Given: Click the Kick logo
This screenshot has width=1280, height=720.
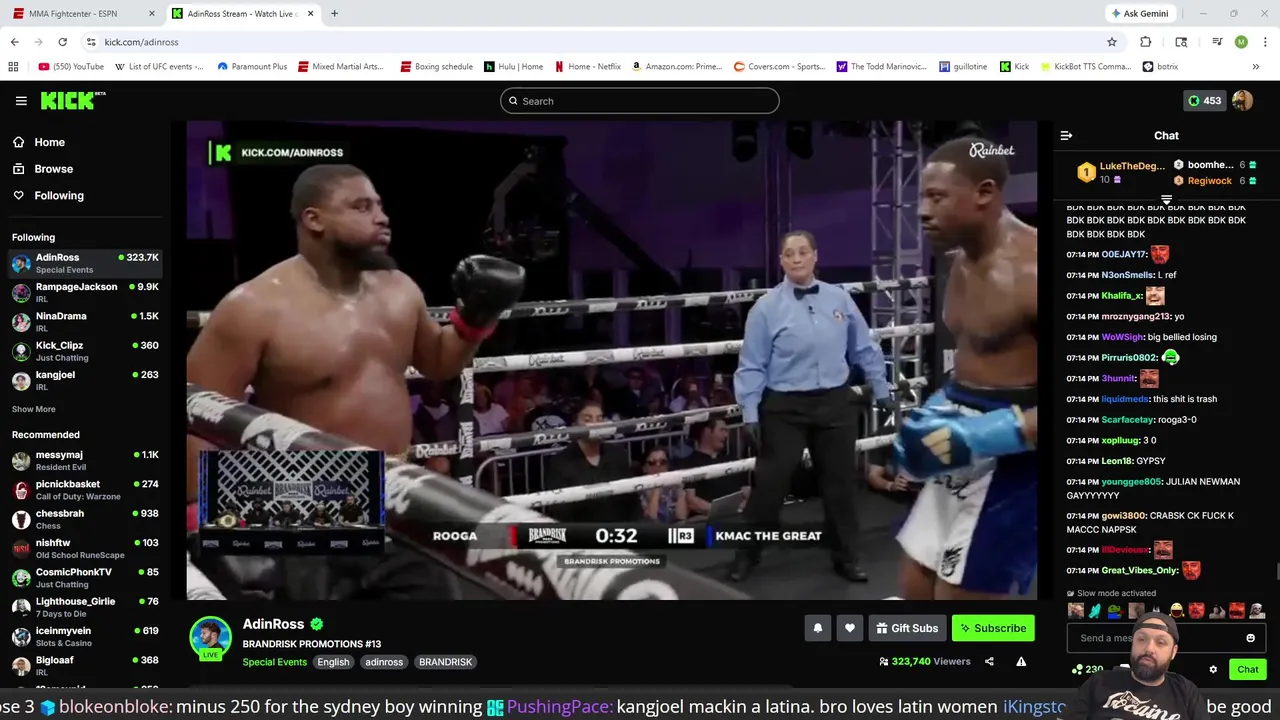Looking at the screenshot, I should tap(72, 100).
